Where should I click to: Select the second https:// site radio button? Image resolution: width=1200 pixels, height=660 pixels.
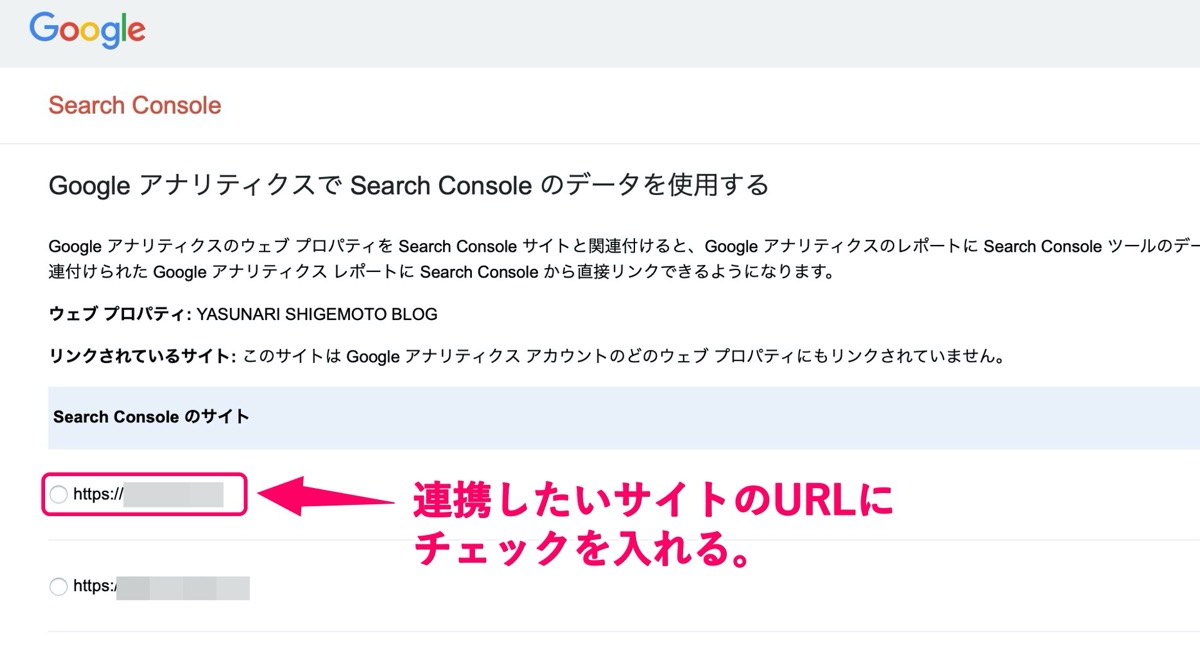(58, 587)
